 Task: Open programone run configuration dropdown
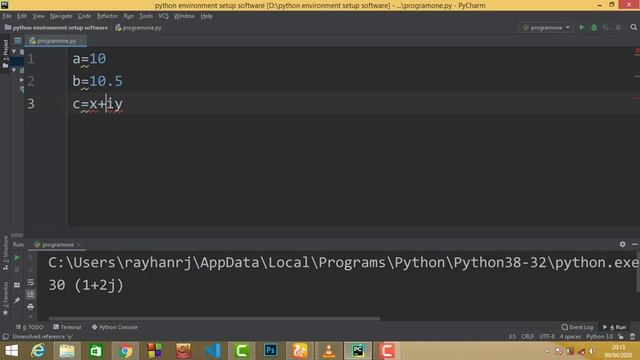coord(546,27)
